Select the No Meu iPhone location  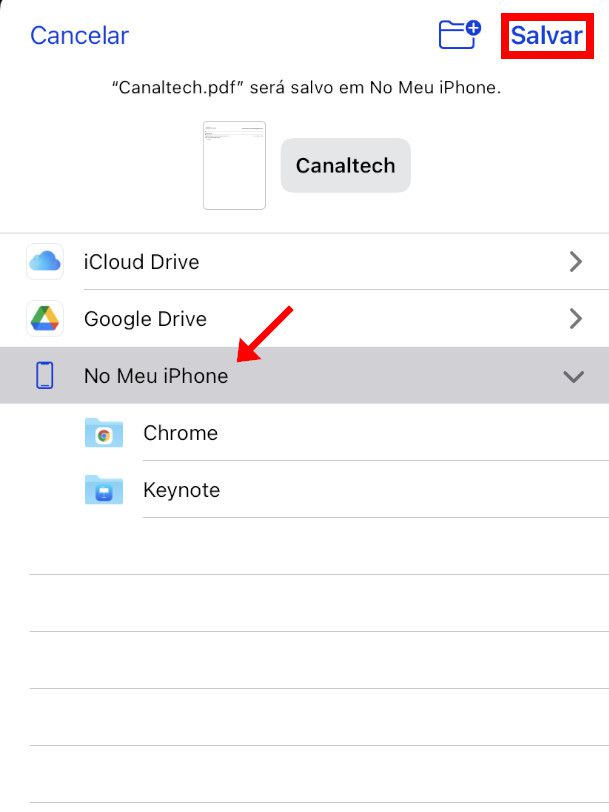click(304, 375)
